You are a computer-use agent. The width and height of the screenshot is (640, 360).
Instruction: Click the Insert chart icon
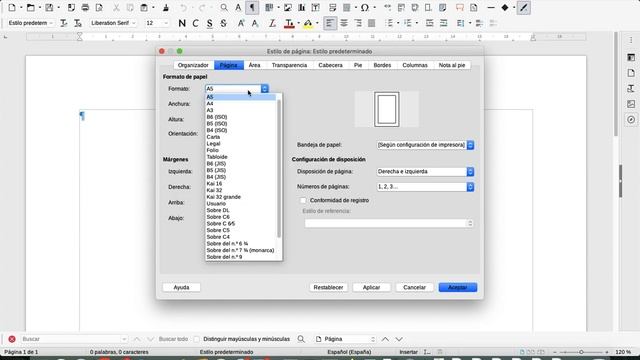coord(302,7)
